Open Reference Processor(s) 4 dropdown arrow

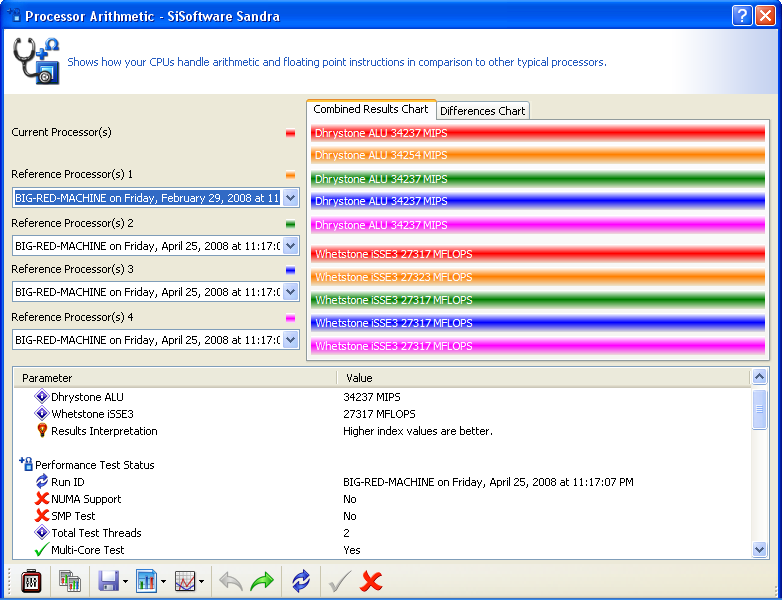click(x=290, y=340)
